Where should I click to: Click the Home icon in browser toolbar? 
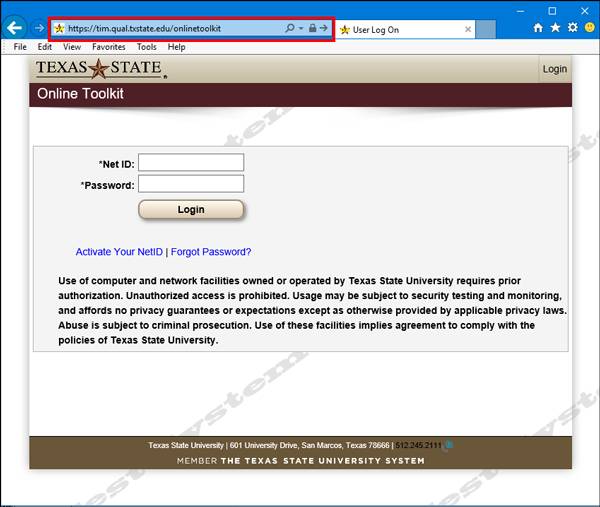pyautogui.click(x=538, y=28)
